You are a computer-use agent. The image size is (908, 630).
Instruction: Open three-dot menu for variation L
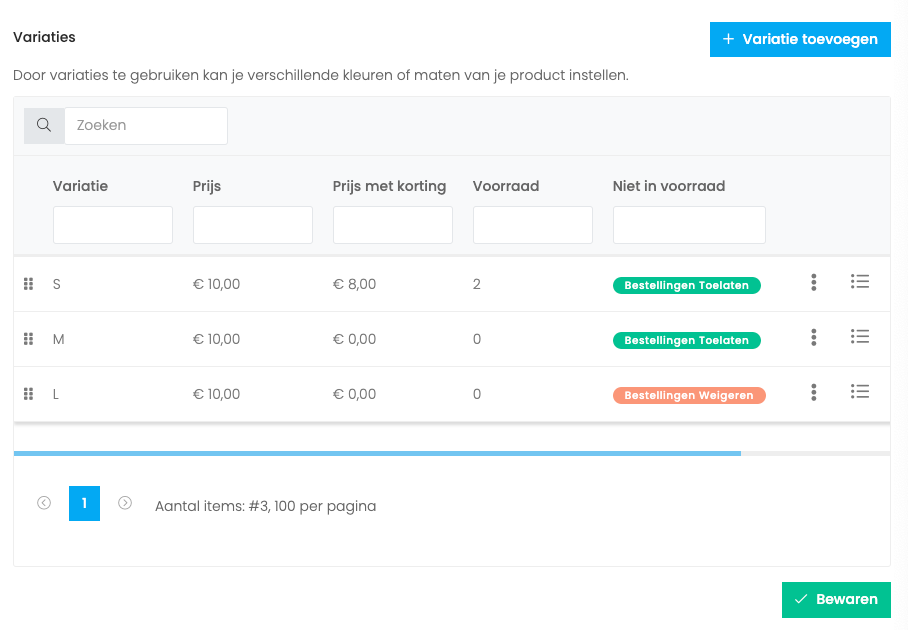(x=814, y=392)
